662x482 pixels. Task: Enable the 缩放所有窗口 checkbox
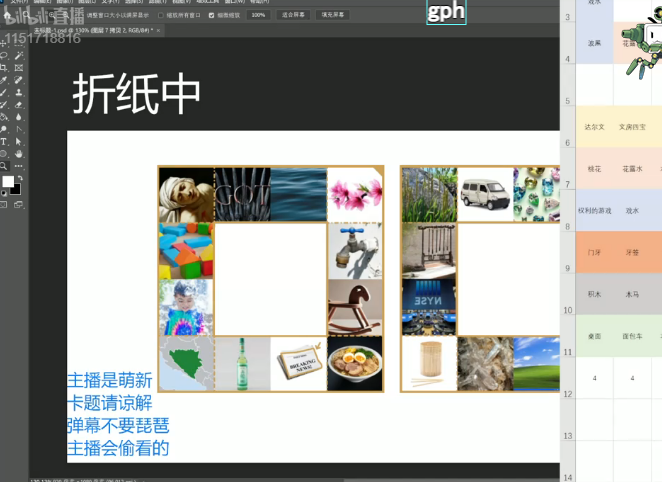[162, 15]
